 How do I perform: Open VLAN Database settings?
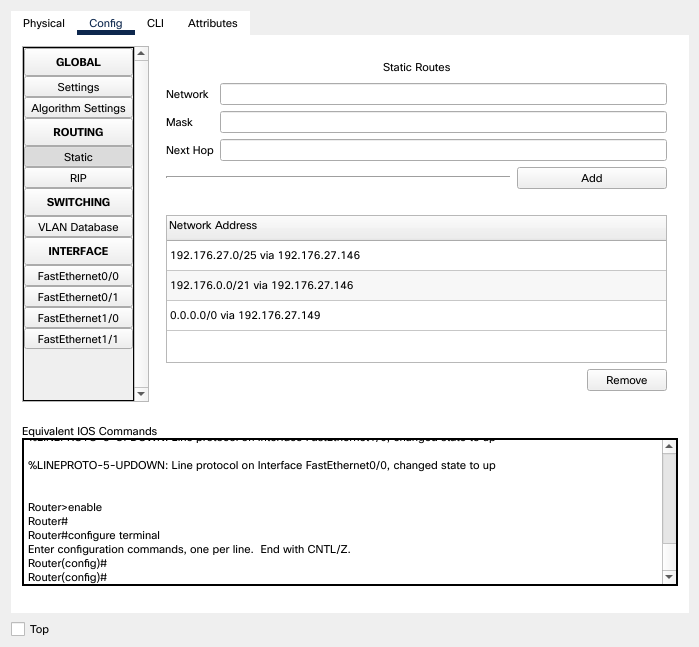pyautogui.click(x=78, y=227)
